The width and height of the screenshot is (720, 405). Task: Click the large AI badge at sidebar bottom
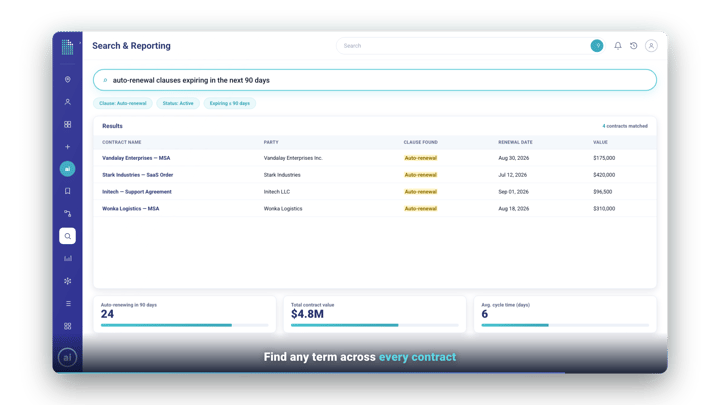(68, 357)
